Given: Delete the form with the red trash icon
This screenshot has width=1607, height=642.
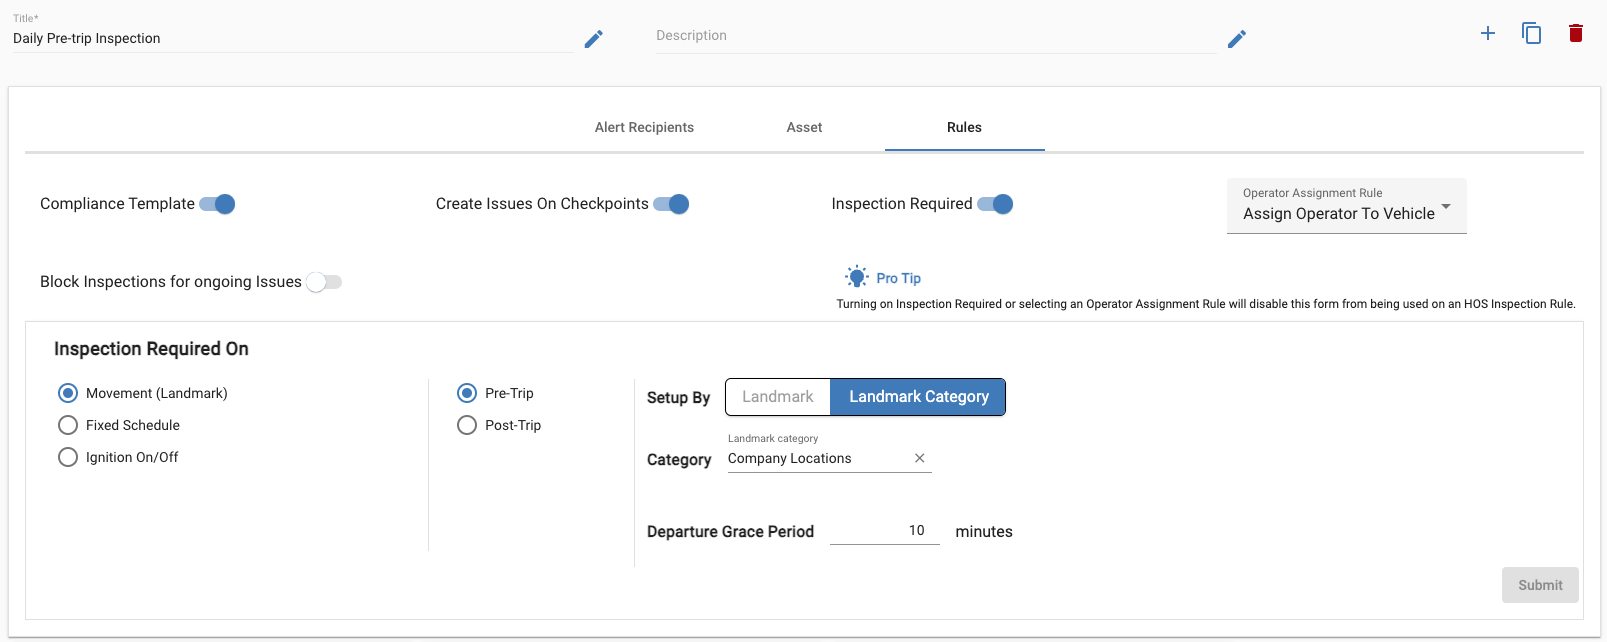Looking at the screenshot, I should point(1576,33).
